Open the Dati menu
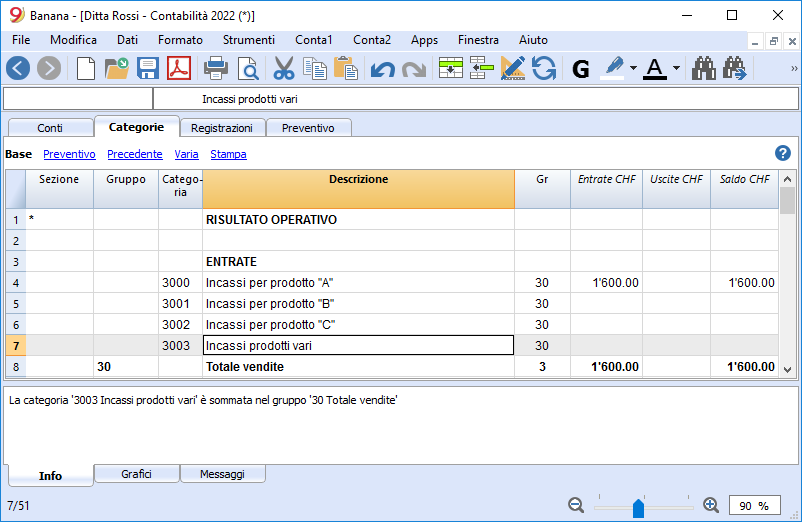802x523 pixels. (127, 40)
